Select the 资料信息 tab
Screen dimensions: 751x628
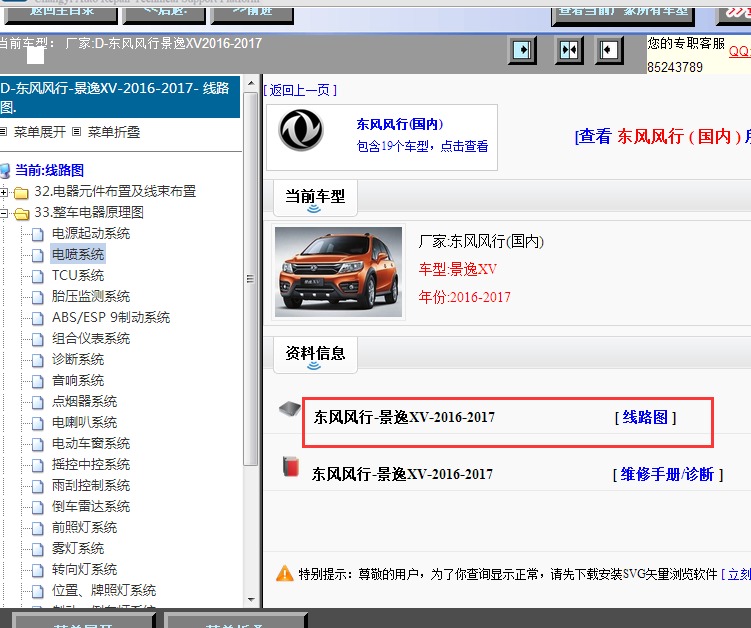[315, 355]
